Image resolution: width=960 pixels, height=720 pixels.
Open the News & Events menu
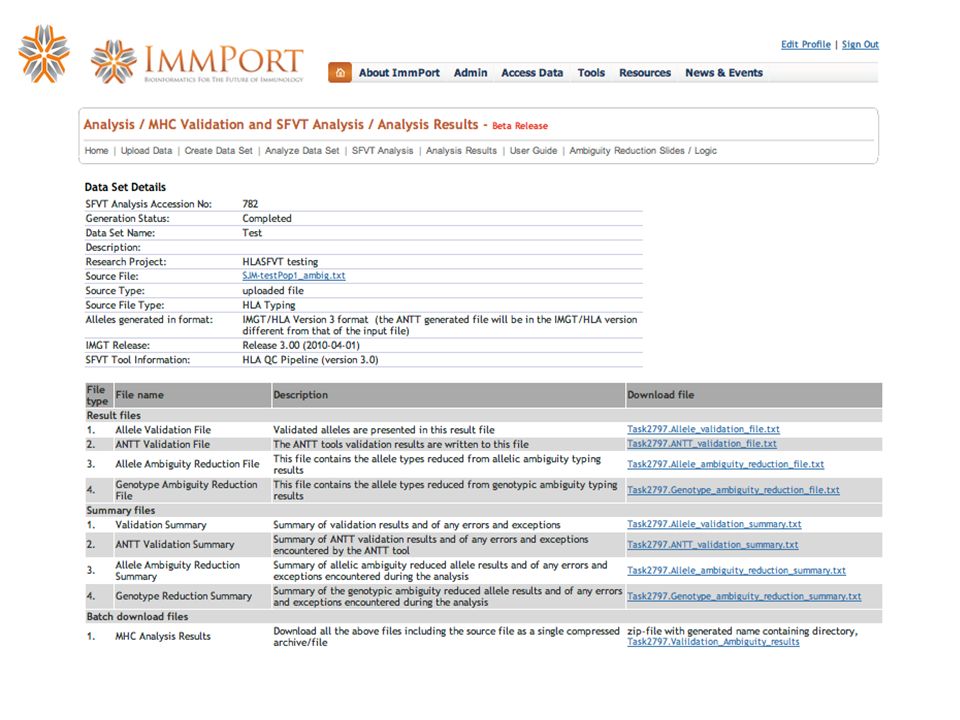724,73
